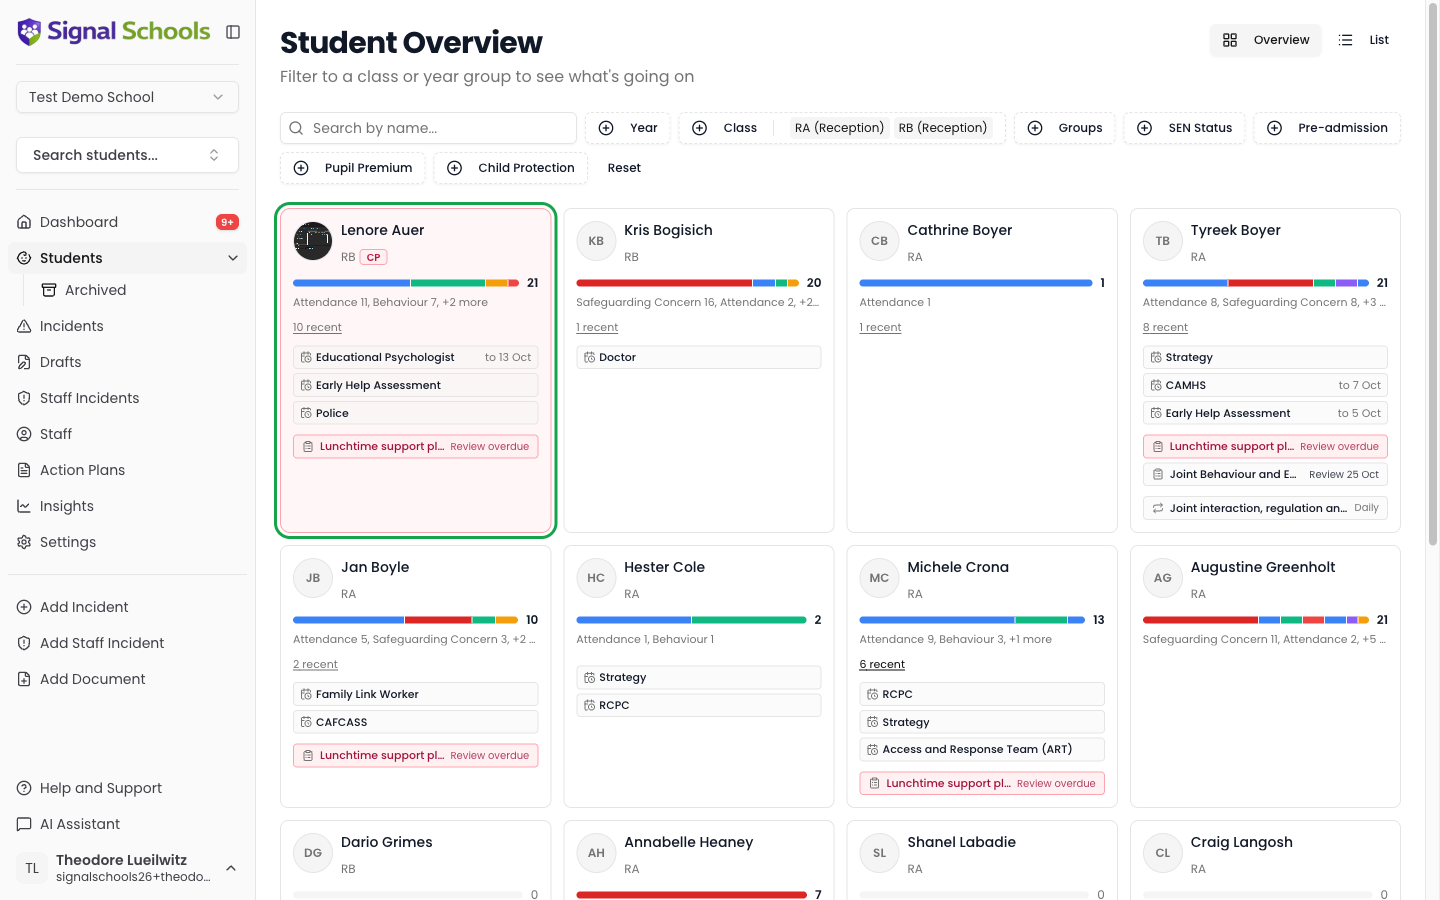Switch to Overview grid view
Screen dimensions: 1440x900
coord(1265,40)
